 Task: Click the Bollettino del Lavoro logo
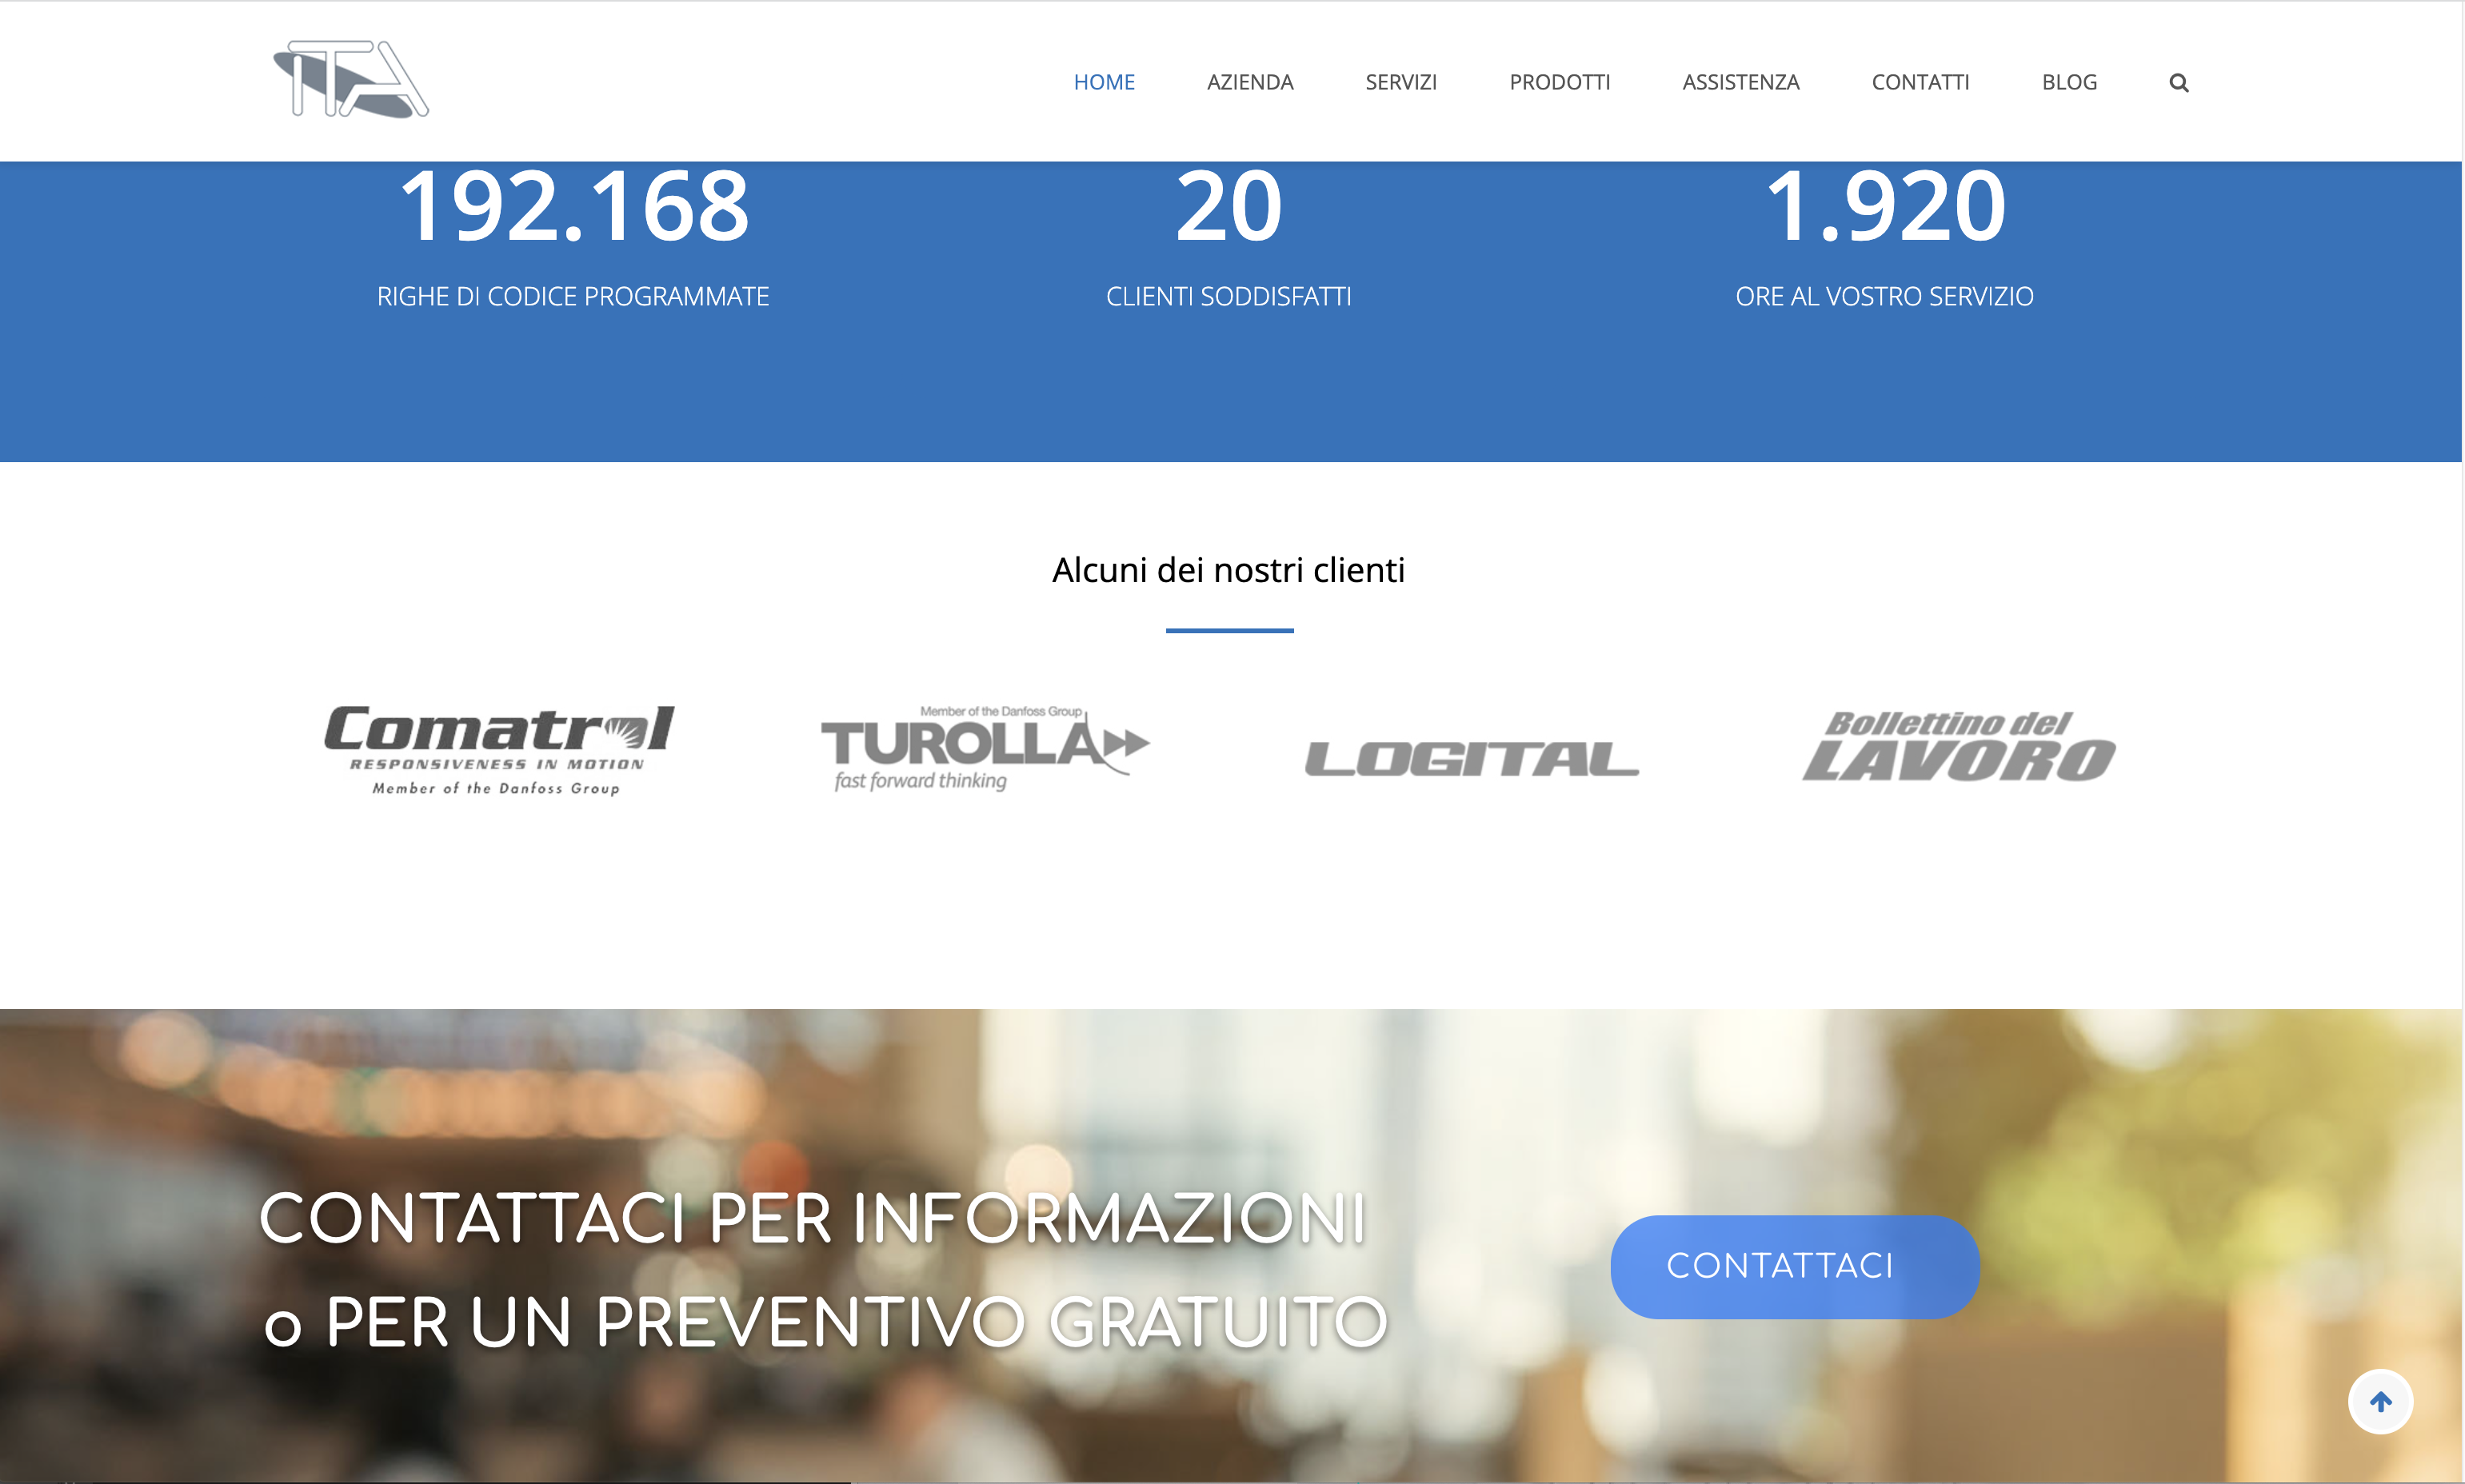(1958, 746)
